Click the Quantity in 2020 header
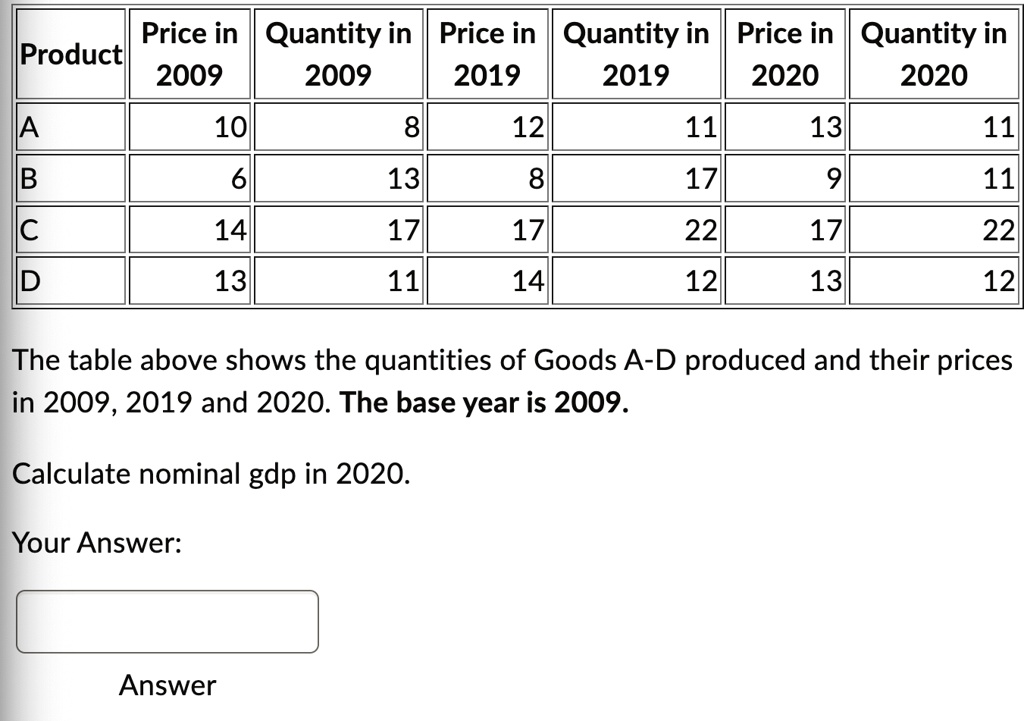 click(934, 54)
